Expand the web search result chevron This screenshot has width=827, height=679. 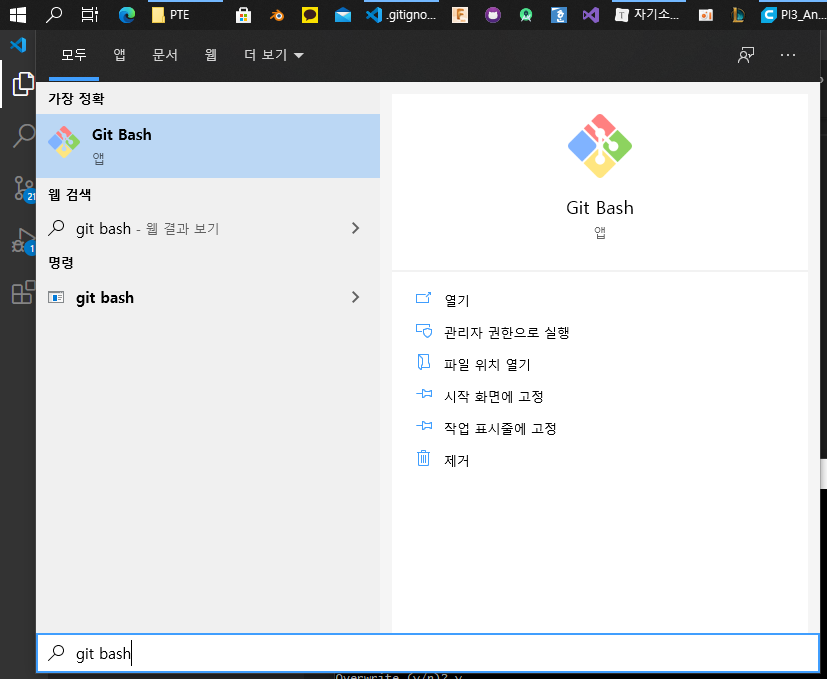pyautogui.click(x=355, y=228)
